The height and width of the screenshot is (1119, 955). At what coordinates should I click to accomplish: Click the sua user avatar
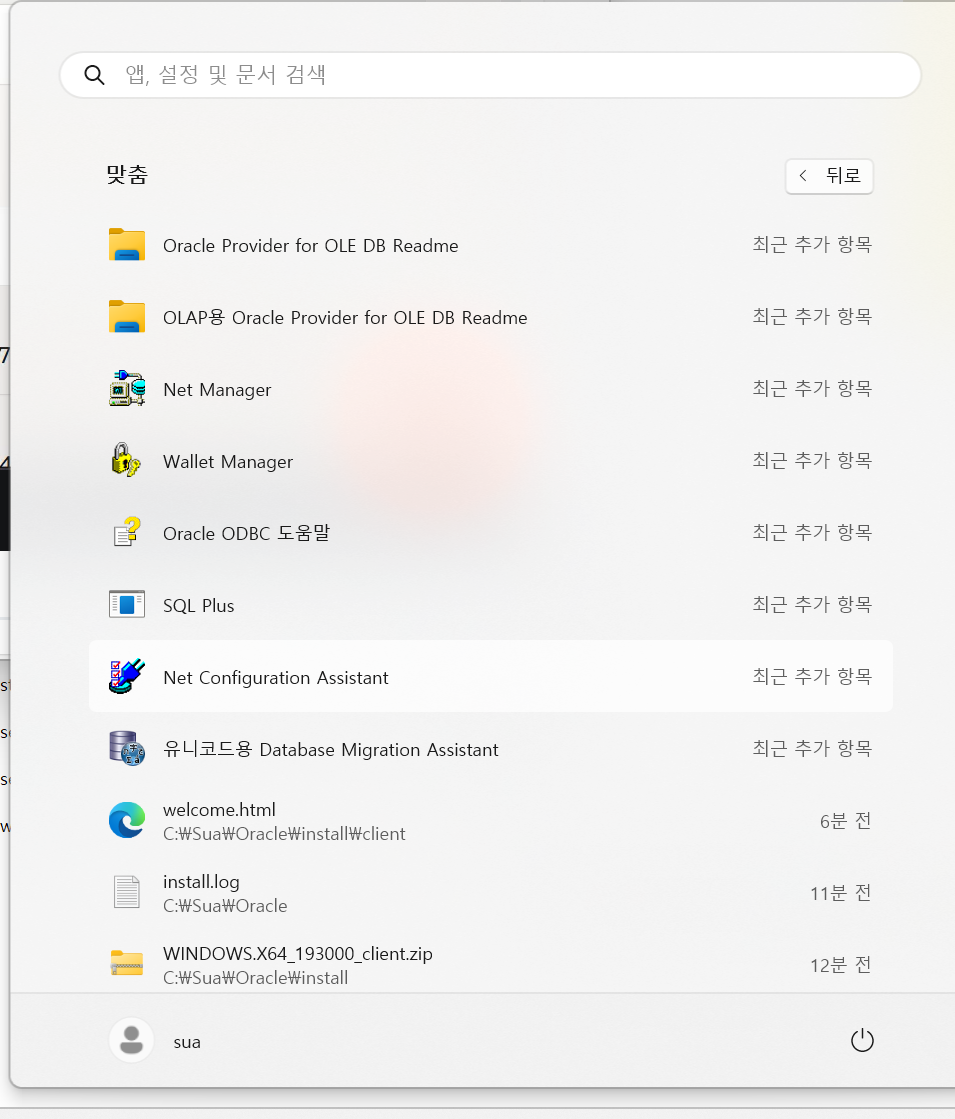pos(131,1040)
